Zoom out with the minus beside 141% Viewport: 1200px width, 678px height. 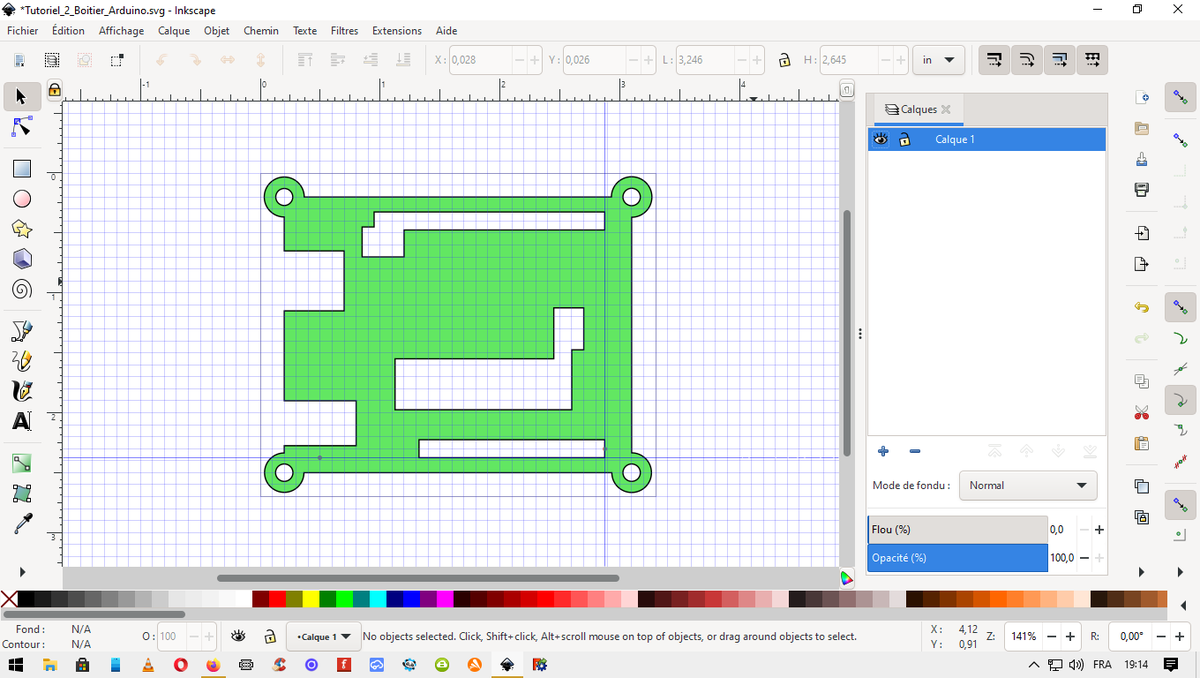click(x=1052, y=636)
